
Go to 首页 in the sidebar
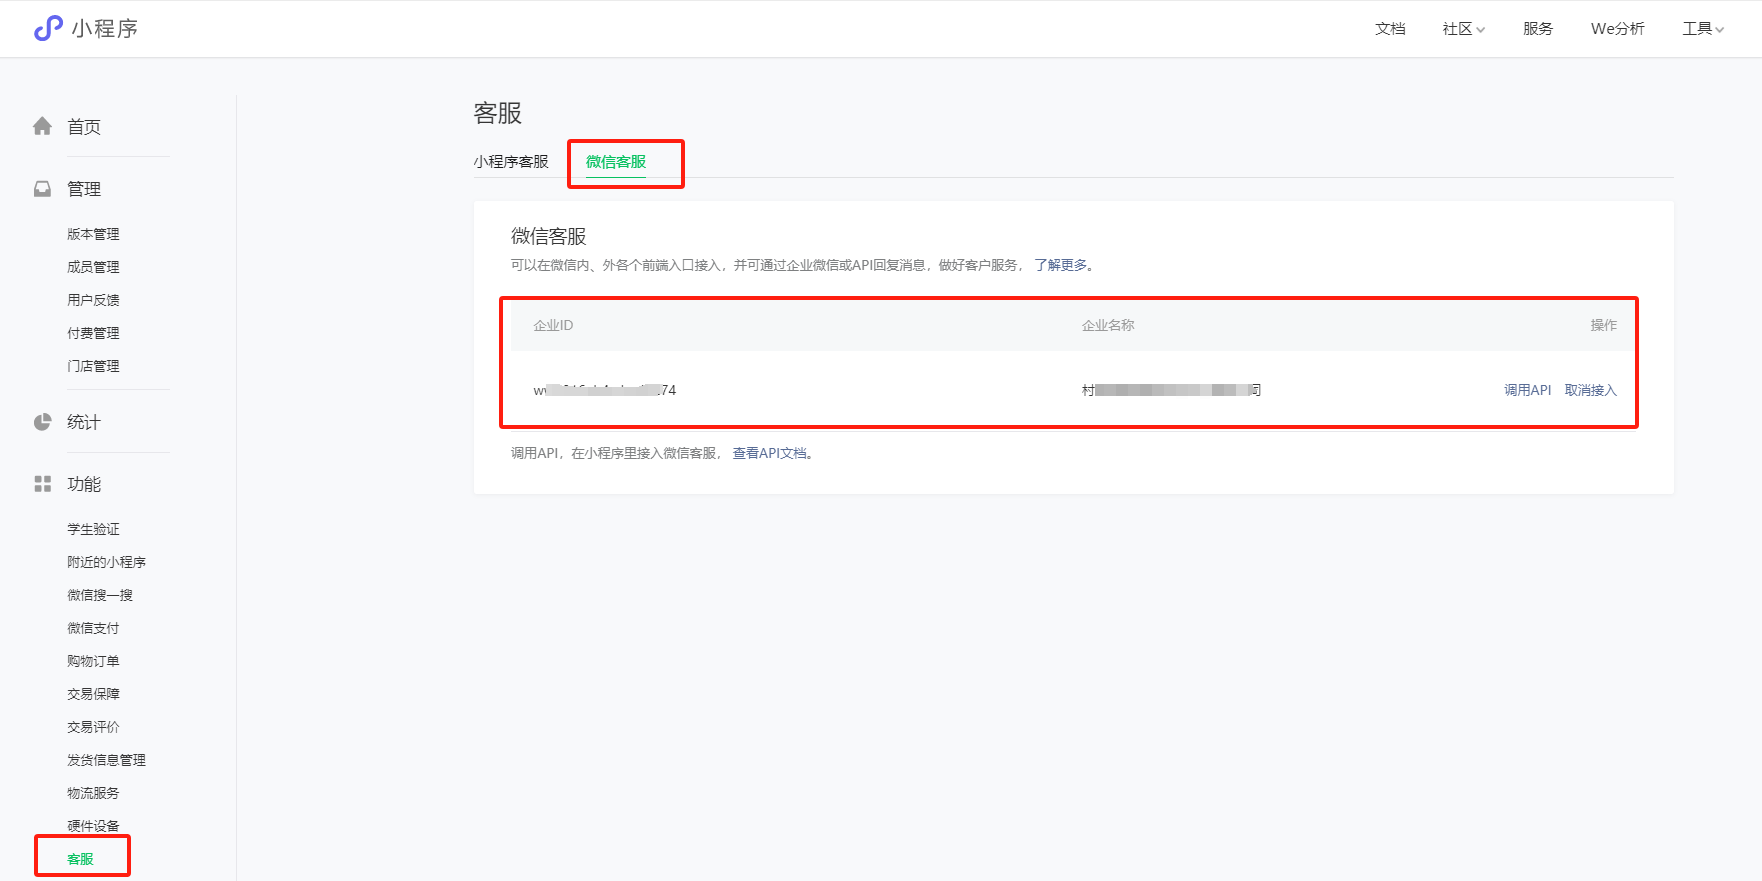84,127
